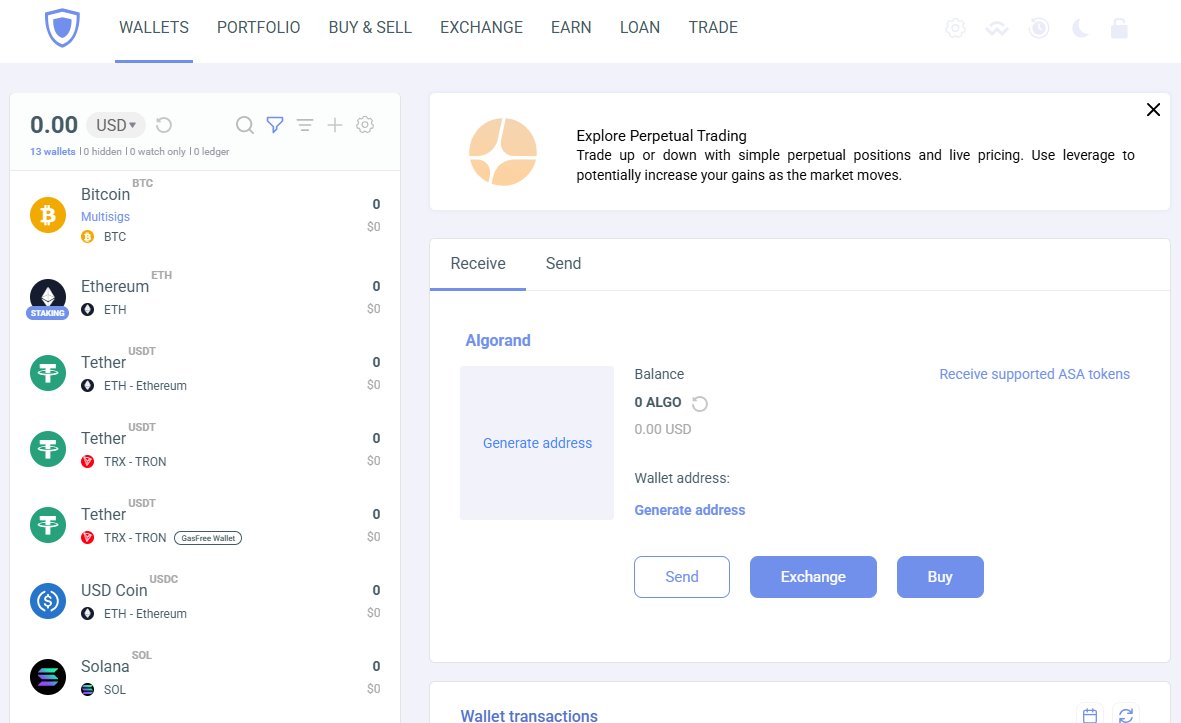
Task: Switch to Receive tab
Action: [478, 264]
